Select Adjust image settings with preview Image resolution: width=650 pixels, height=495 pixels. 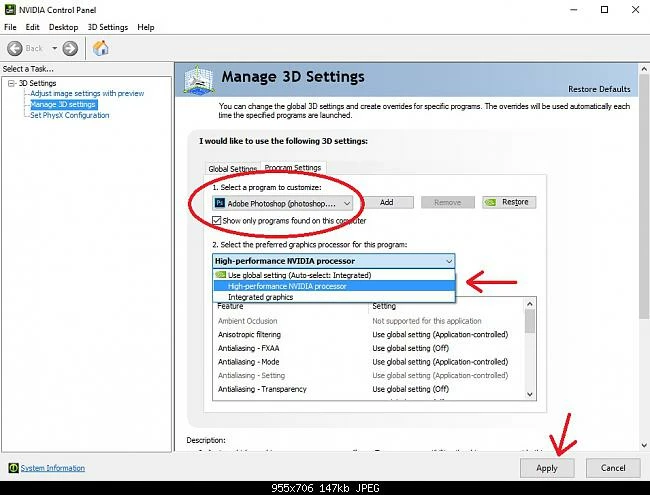point(87,93)
